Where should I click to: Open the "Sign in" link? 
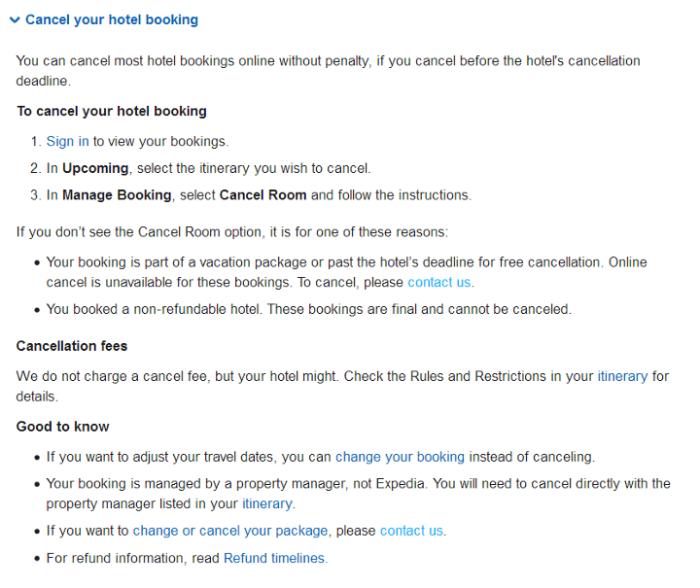pyautogui.click(x=67, y=142)
